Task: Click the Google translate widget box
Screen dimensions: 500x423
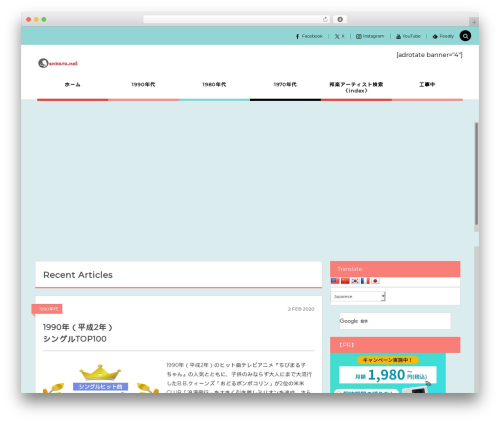Action: click(x=395, y=321)
